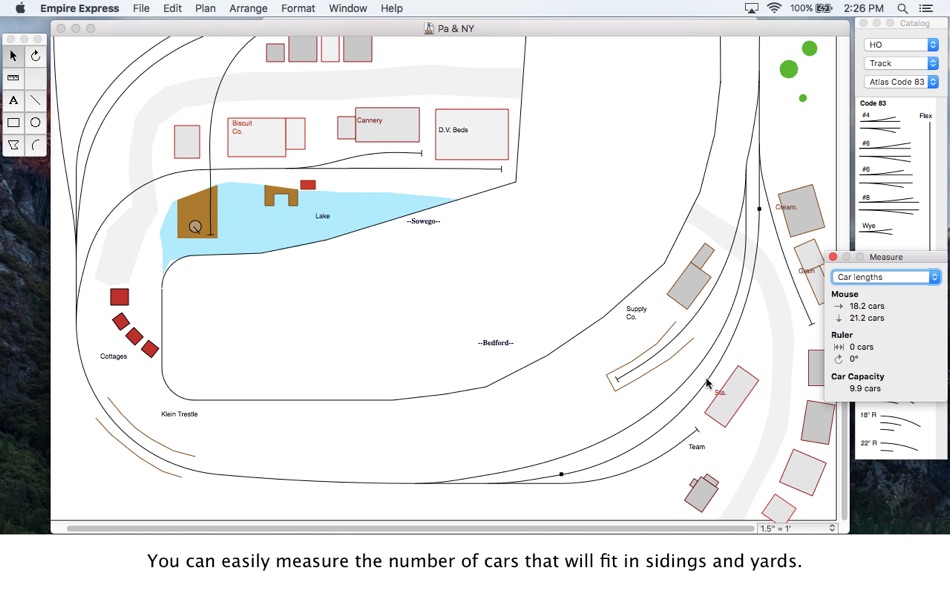950x594 pixels.
Task: Click the Klein Trestle label
Action: tap(179, 414)
